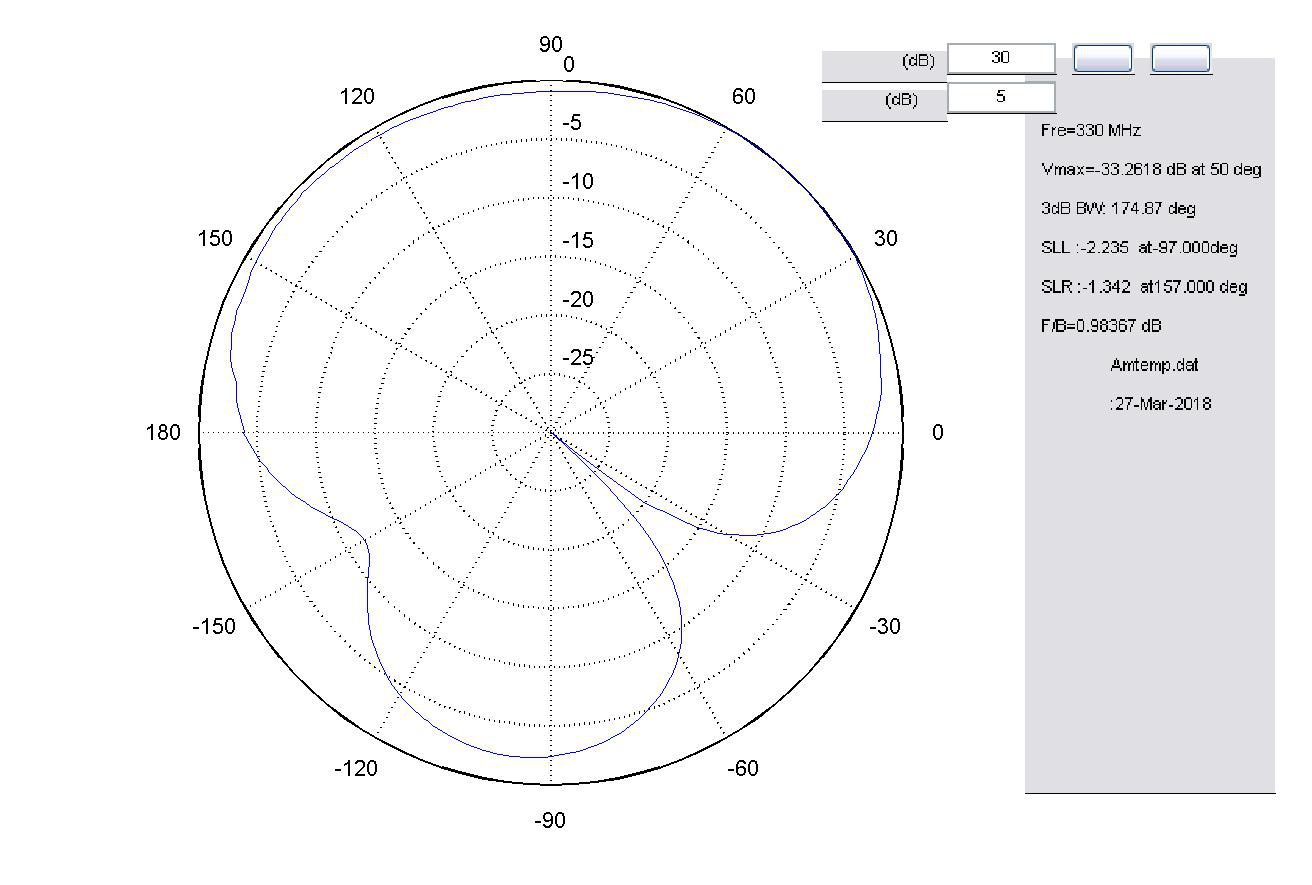
Task: Click the 180 degree axis label
Action: click(165, 432)
